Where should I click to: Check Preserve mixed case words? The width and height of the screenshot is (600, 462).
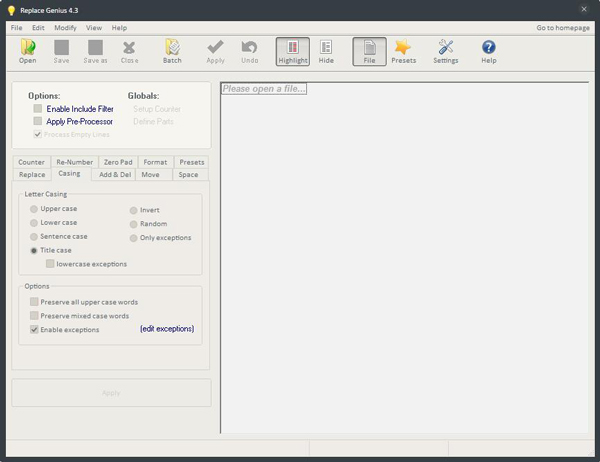pos(34,316)
